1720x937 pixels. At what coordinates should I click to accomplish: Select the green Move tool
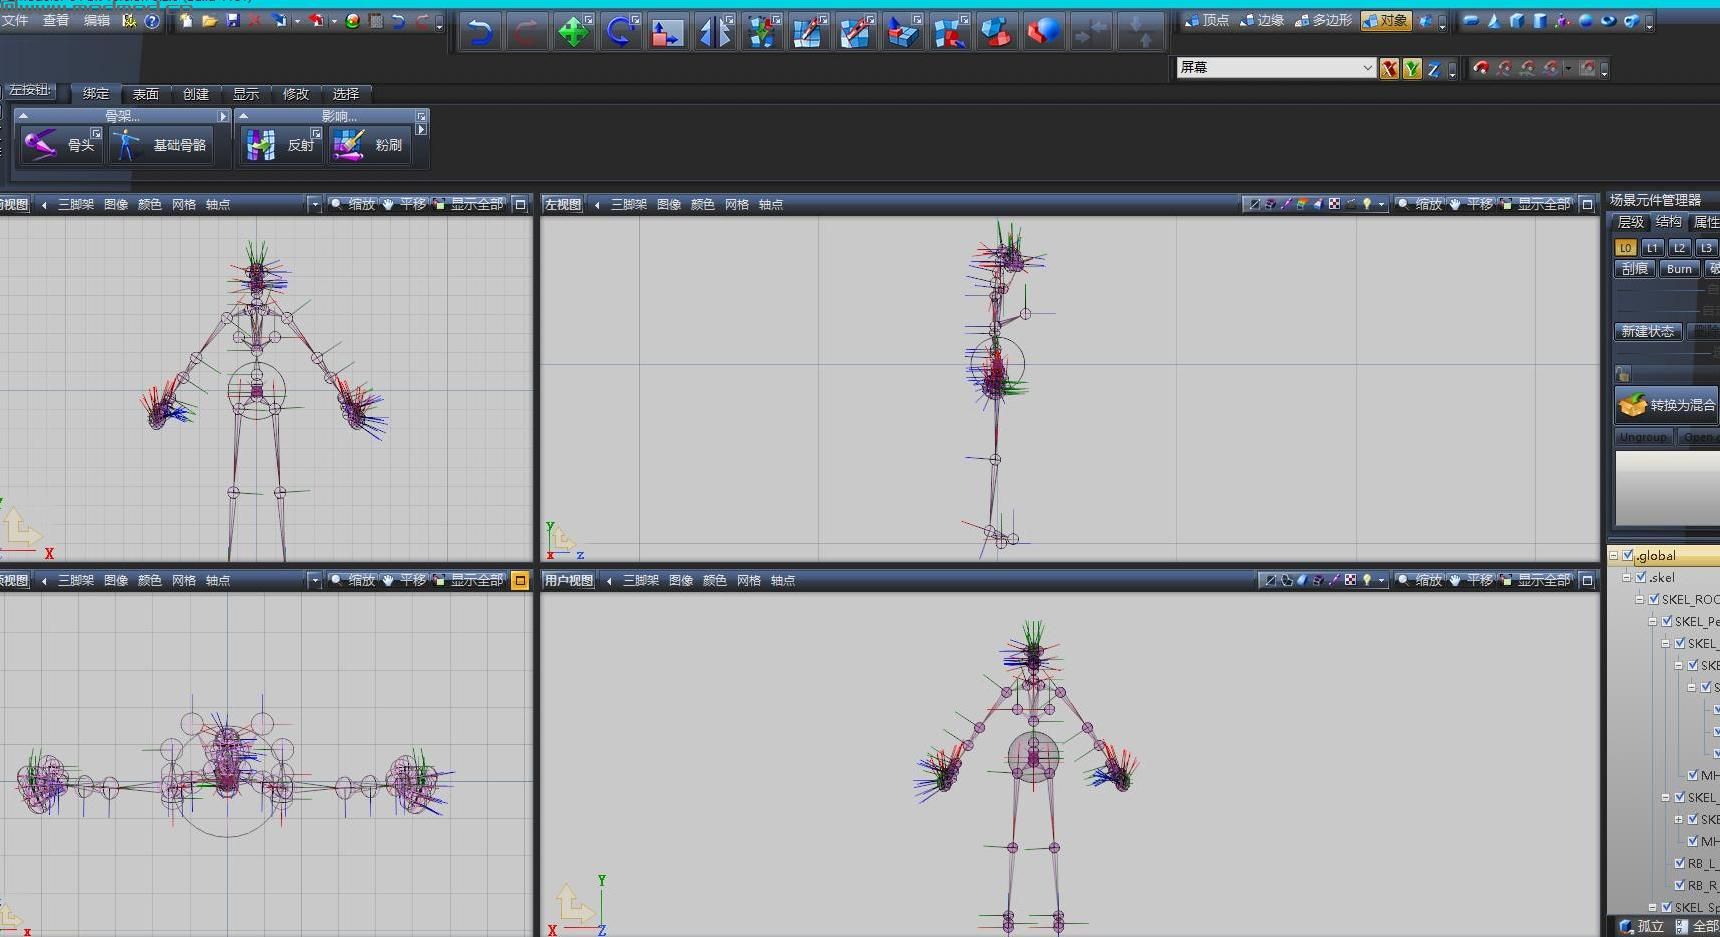pos(573,32)
